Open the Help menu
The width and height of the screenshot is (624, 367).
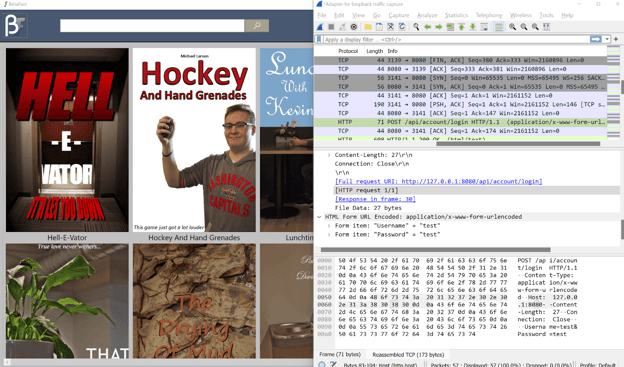tap(567, 16)
